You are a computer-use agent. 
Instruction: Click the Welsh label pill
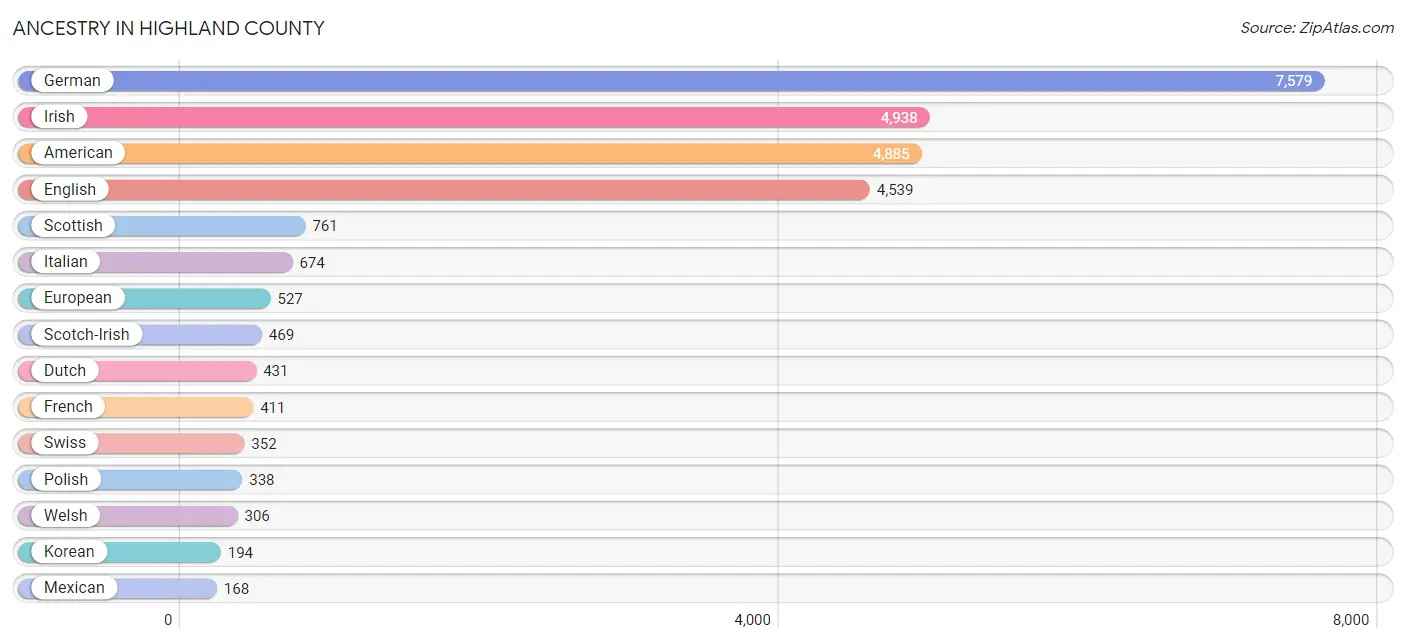(x=66, y=516)
